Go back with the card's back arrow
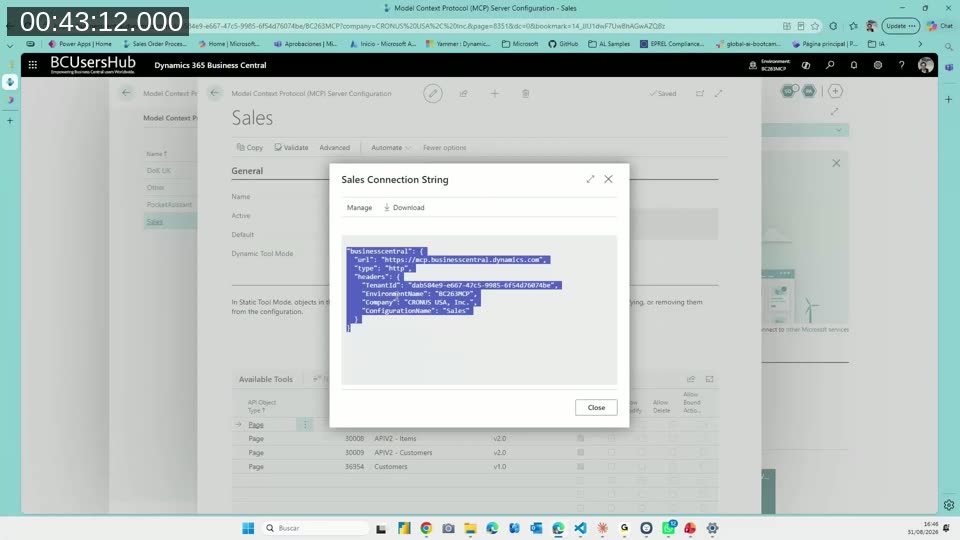 point(214,93)
